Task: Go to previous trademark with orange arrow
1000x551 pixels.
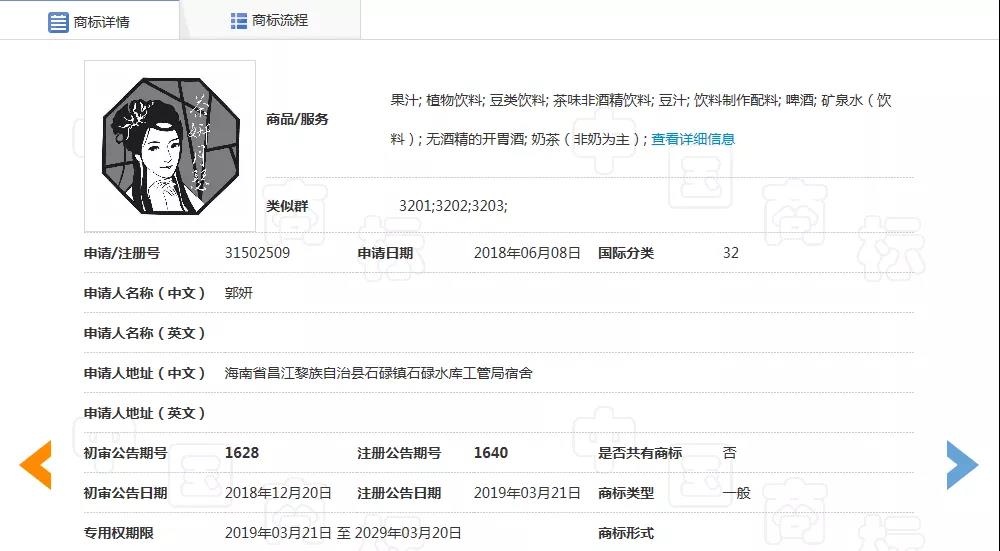Action: click(x=35, y=465)
